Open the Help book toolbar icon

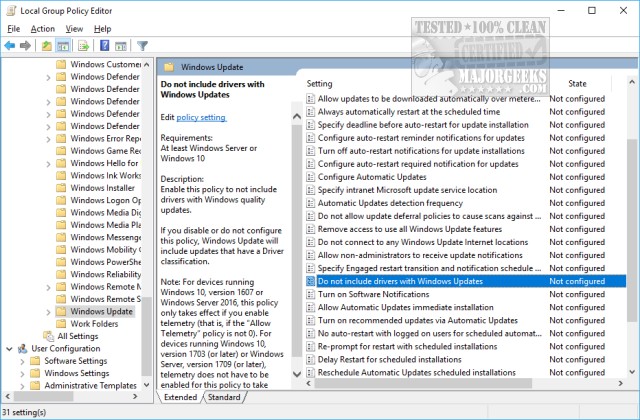[104, 45]
